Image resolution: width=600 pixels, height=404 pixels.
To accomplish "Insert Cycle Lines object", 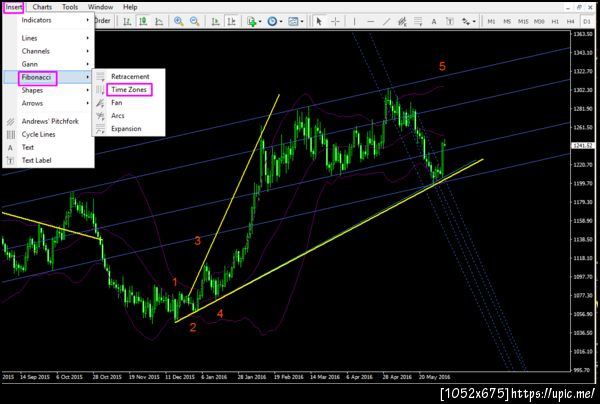I will tap(49, 134).
